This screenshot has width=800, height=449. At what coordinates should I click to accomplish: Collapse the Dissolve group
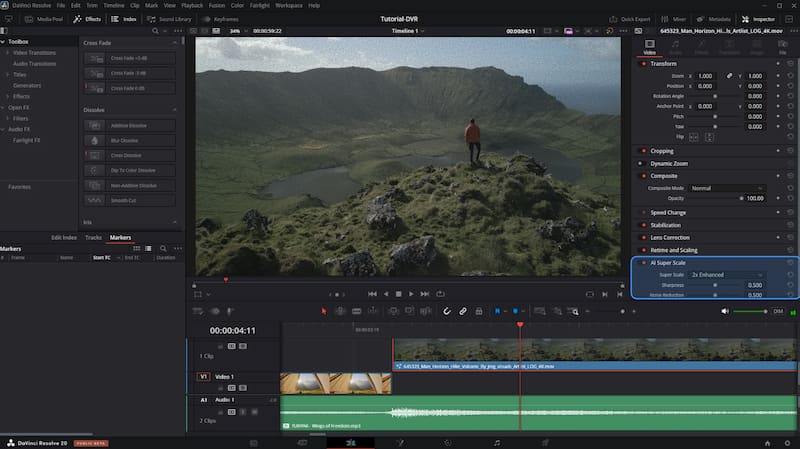174,110
